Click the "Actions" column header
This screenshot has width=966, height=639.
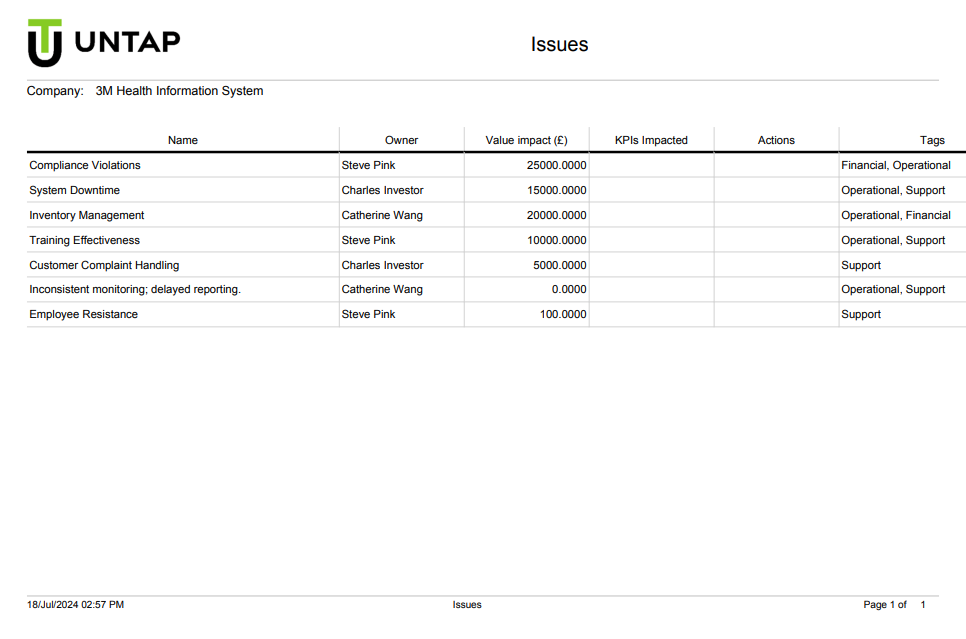(776, 140)
